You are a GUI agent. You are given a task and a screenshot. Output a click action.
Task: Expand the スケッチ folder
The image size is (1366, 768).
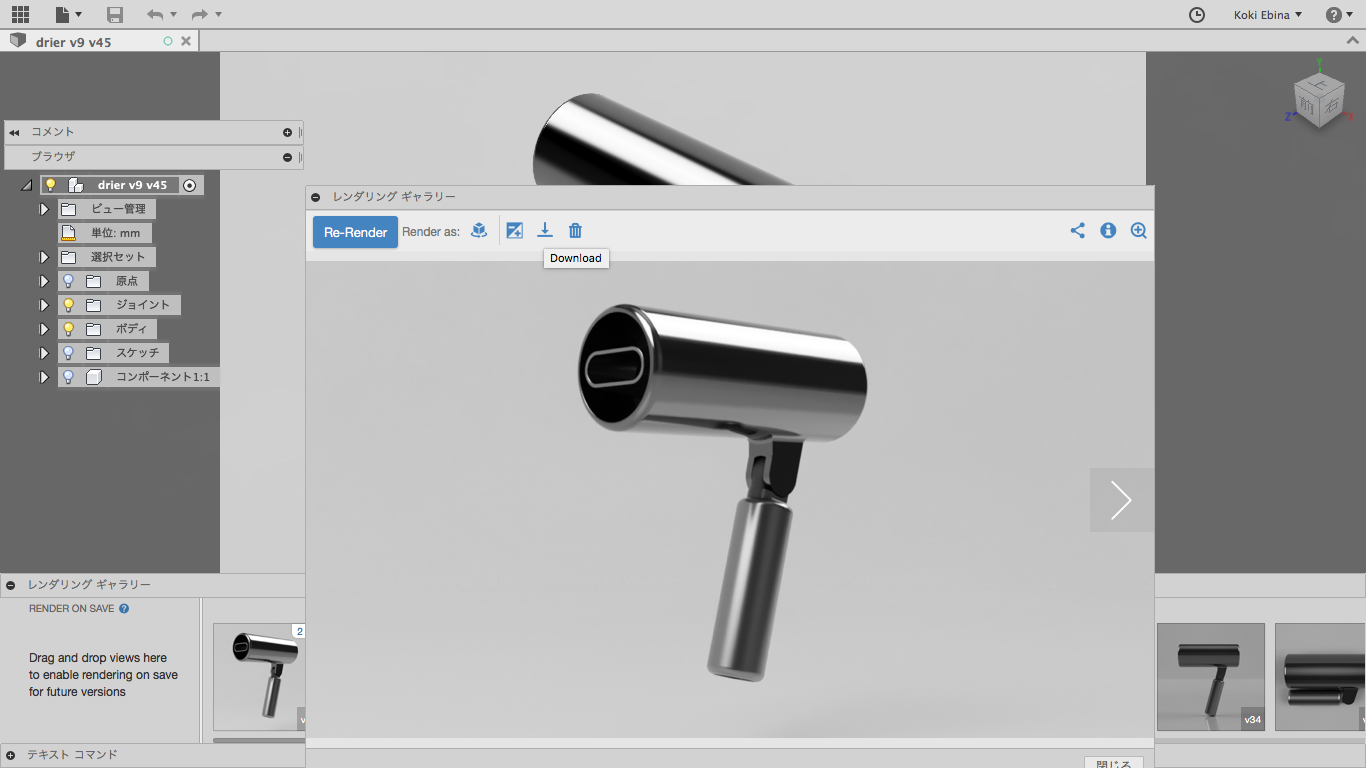[44, 353]
